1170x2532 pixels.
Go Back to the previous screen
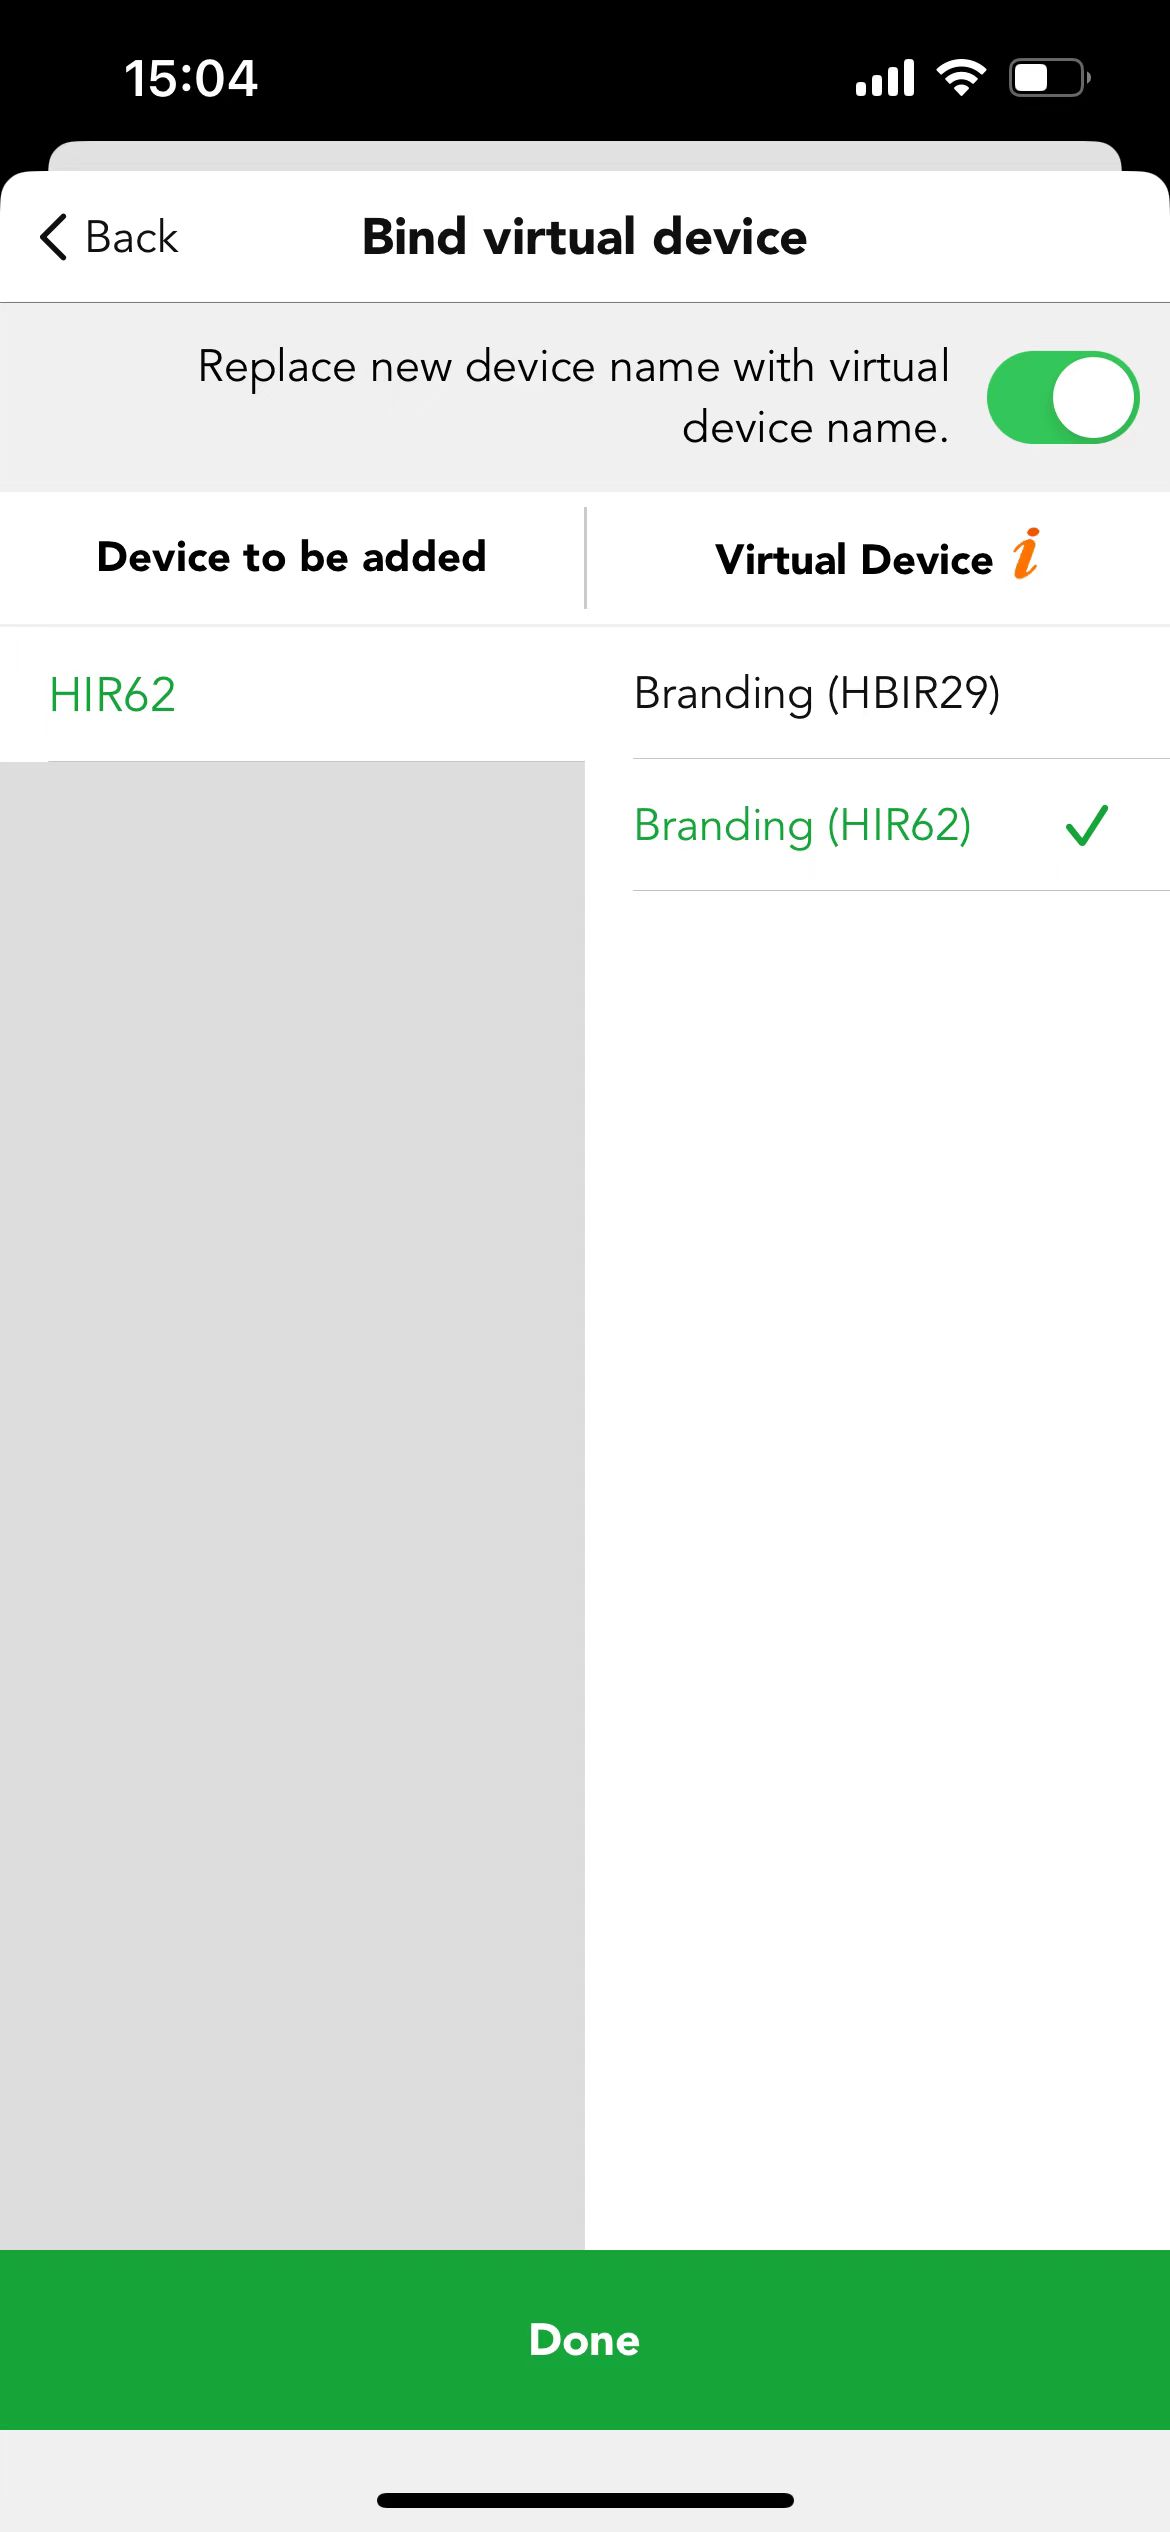click(x=108, y=237)
